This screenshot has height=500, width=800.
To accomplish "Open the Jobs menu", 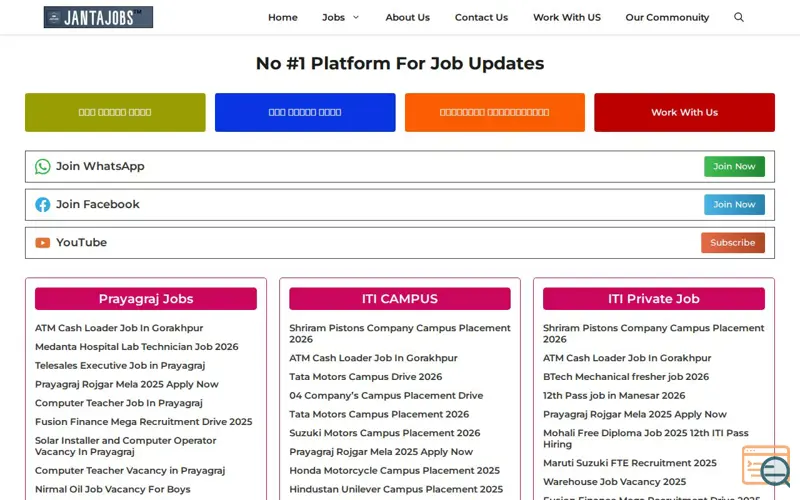I will click(x=333, y=17).
